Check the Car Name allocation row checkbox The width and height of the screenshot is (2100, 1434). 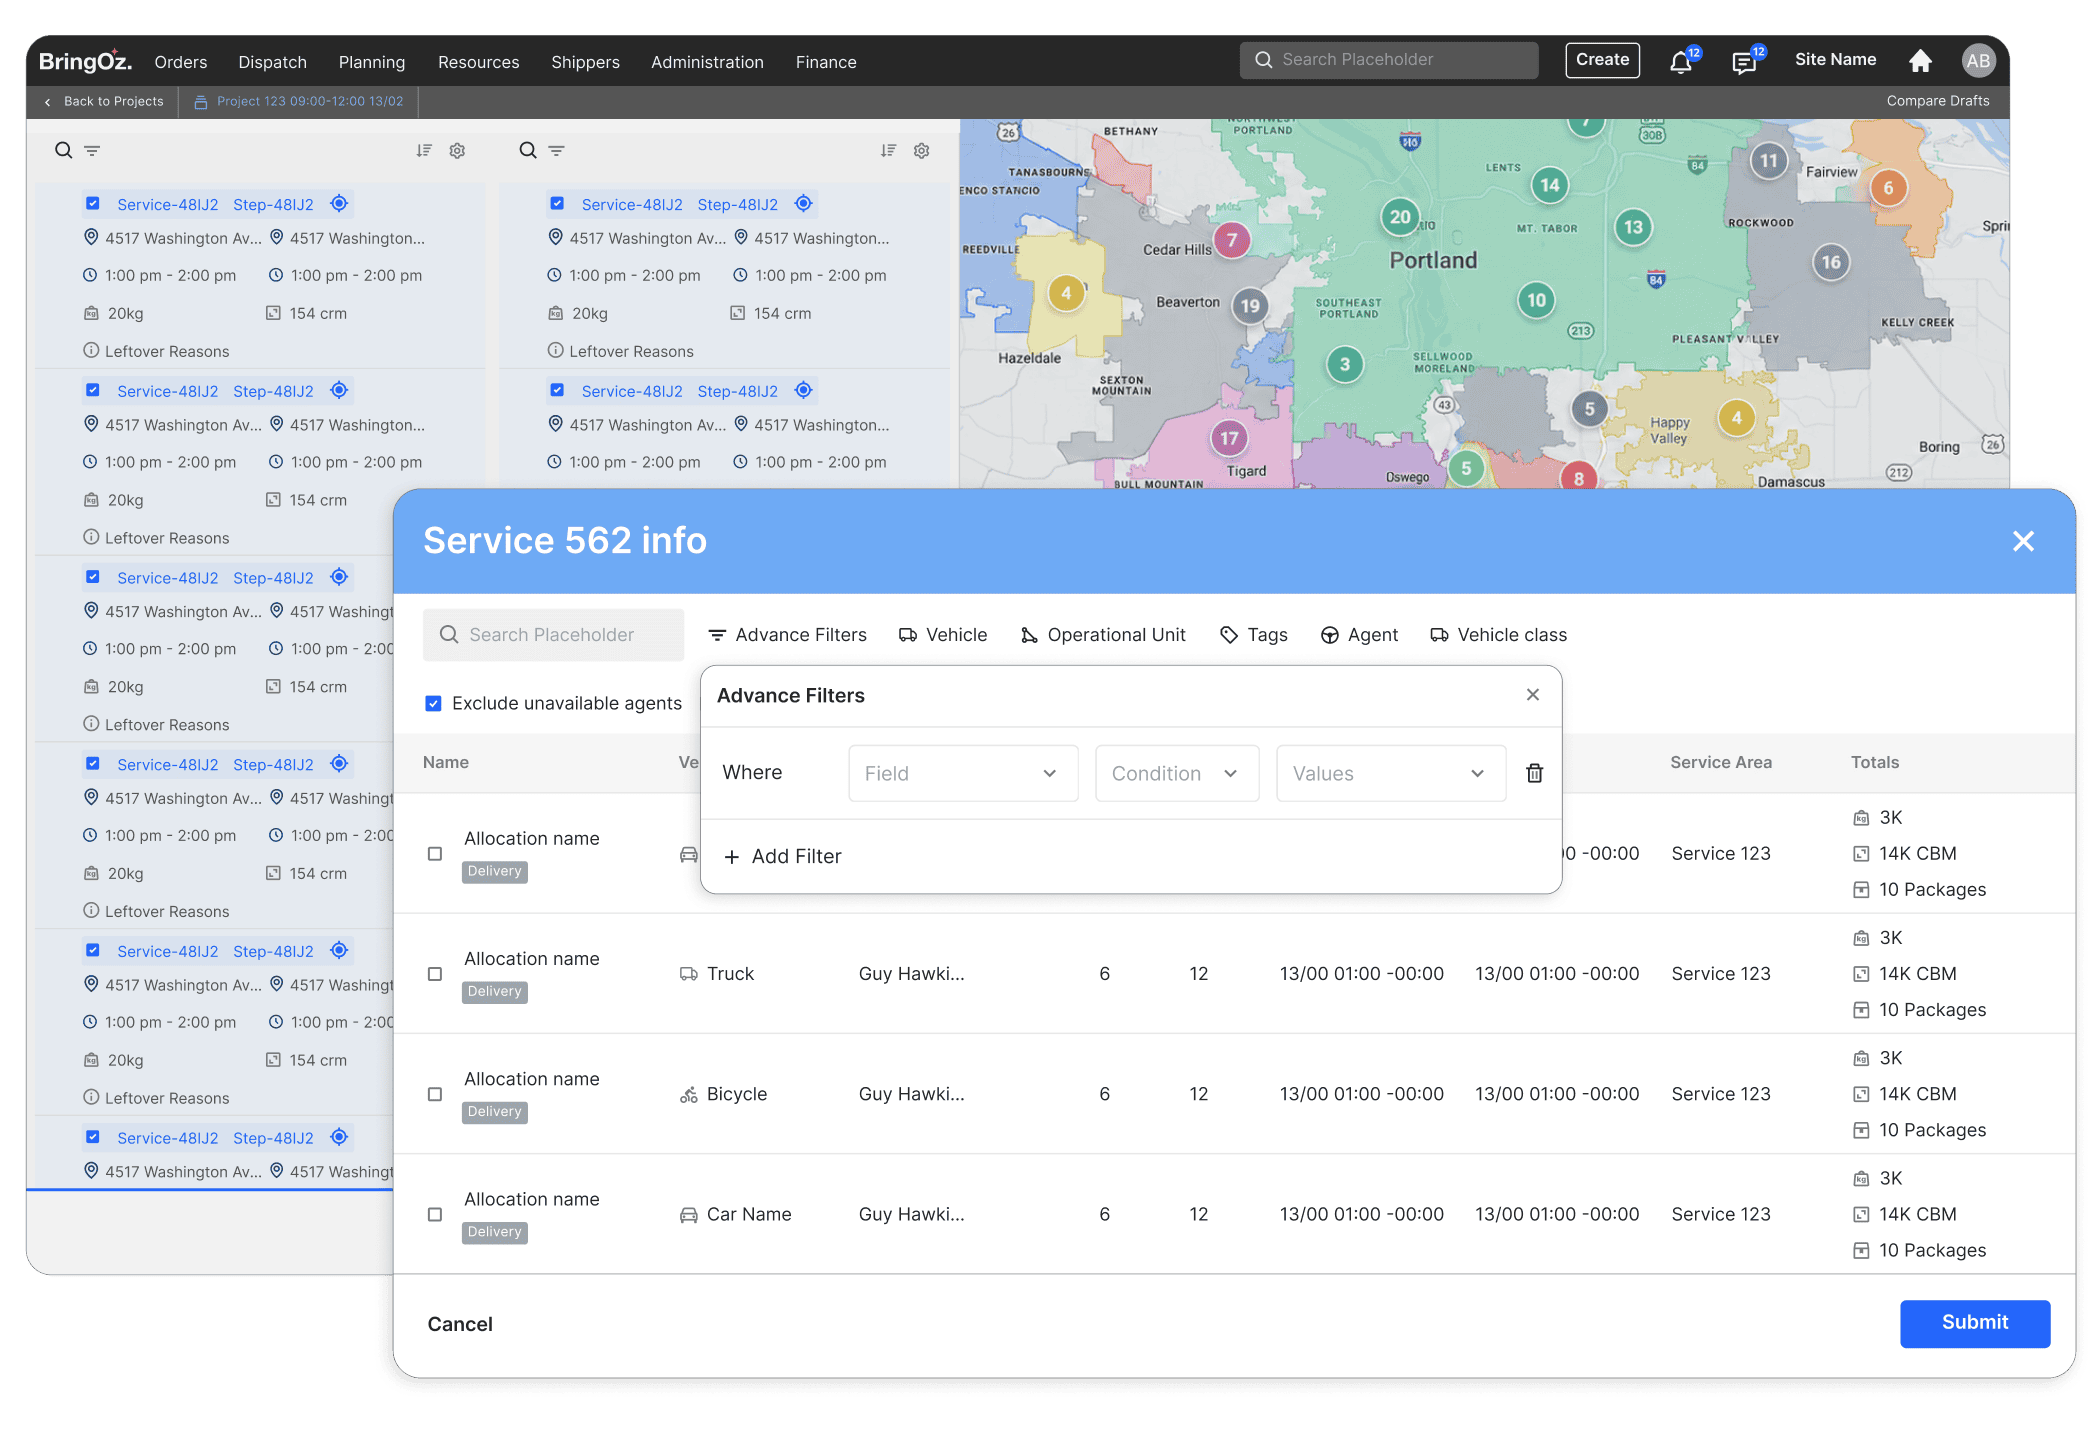pos(435,1214)
